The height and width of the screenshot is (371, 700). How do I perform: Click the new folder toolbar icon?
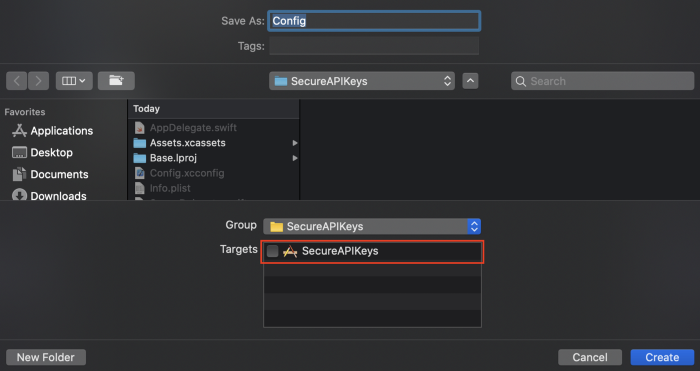point(116,81)
